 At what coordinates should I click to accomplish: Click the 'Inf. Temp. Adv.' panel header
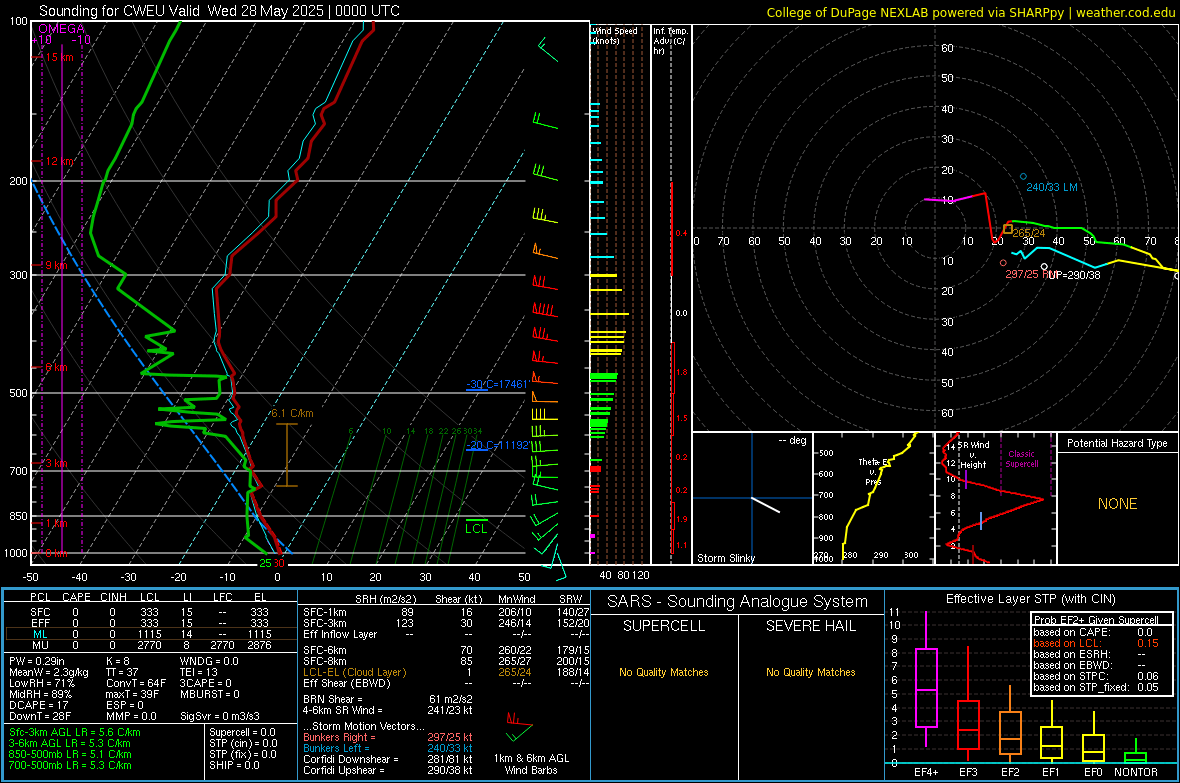[670, 41]
